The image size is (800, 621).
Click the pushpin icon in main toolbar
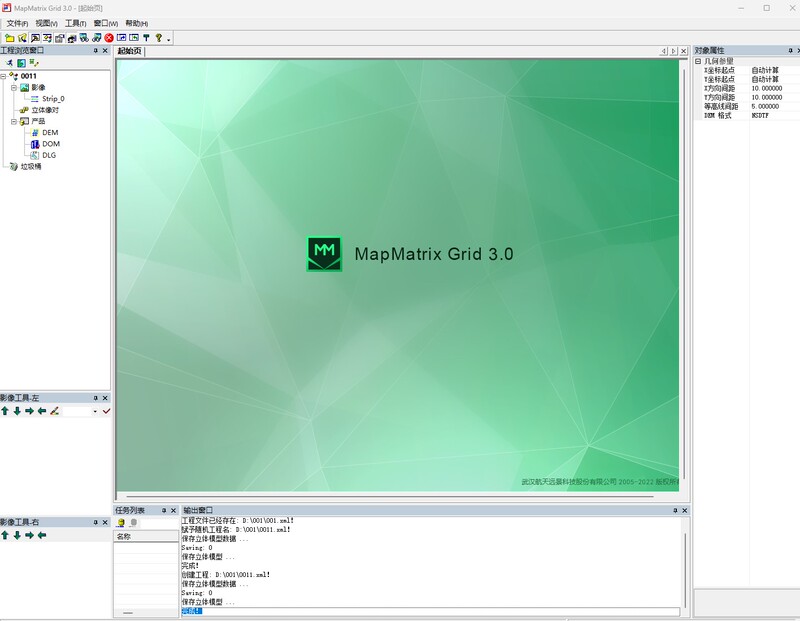click(x=146, y=38)
